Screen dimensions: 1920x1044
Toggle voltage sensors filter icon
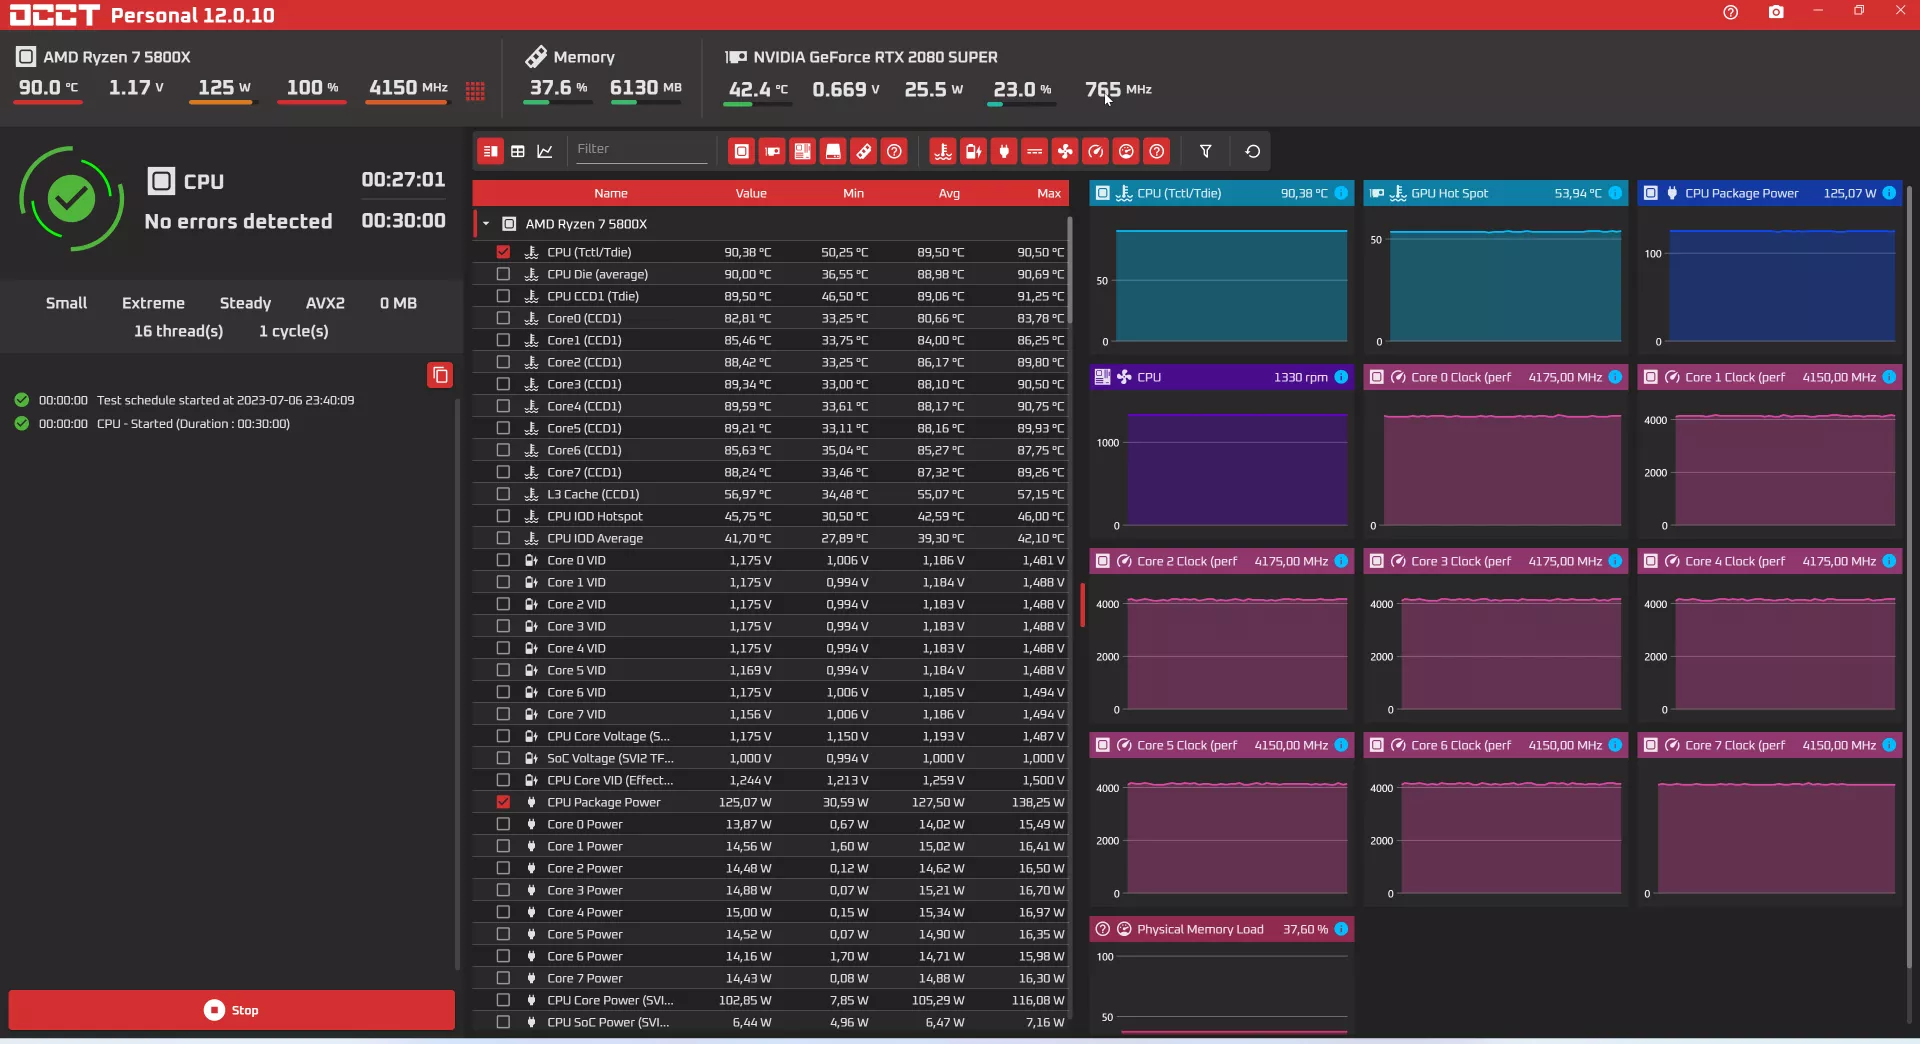tap(973, 152)
